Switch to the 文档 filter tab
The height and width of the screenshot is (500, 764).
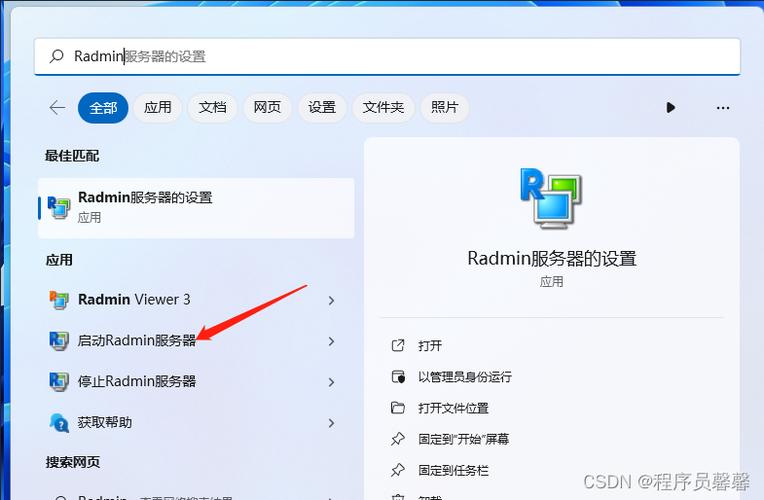(212, 108)
